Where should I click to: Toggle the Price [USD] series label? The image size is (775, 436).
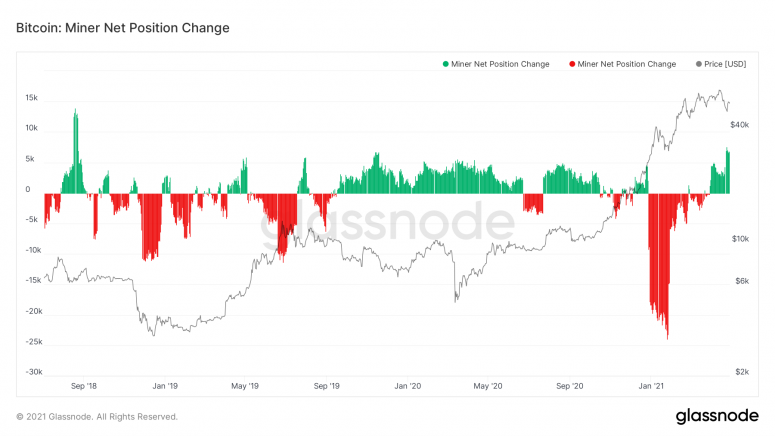point(725,64)
